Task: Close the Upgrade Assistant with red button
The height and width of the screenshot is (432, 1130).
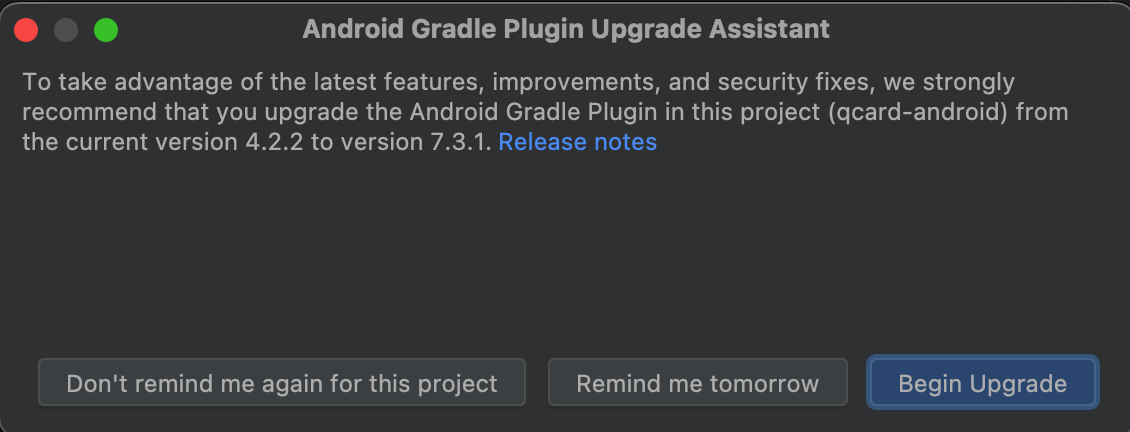Action: pos(27,30)
